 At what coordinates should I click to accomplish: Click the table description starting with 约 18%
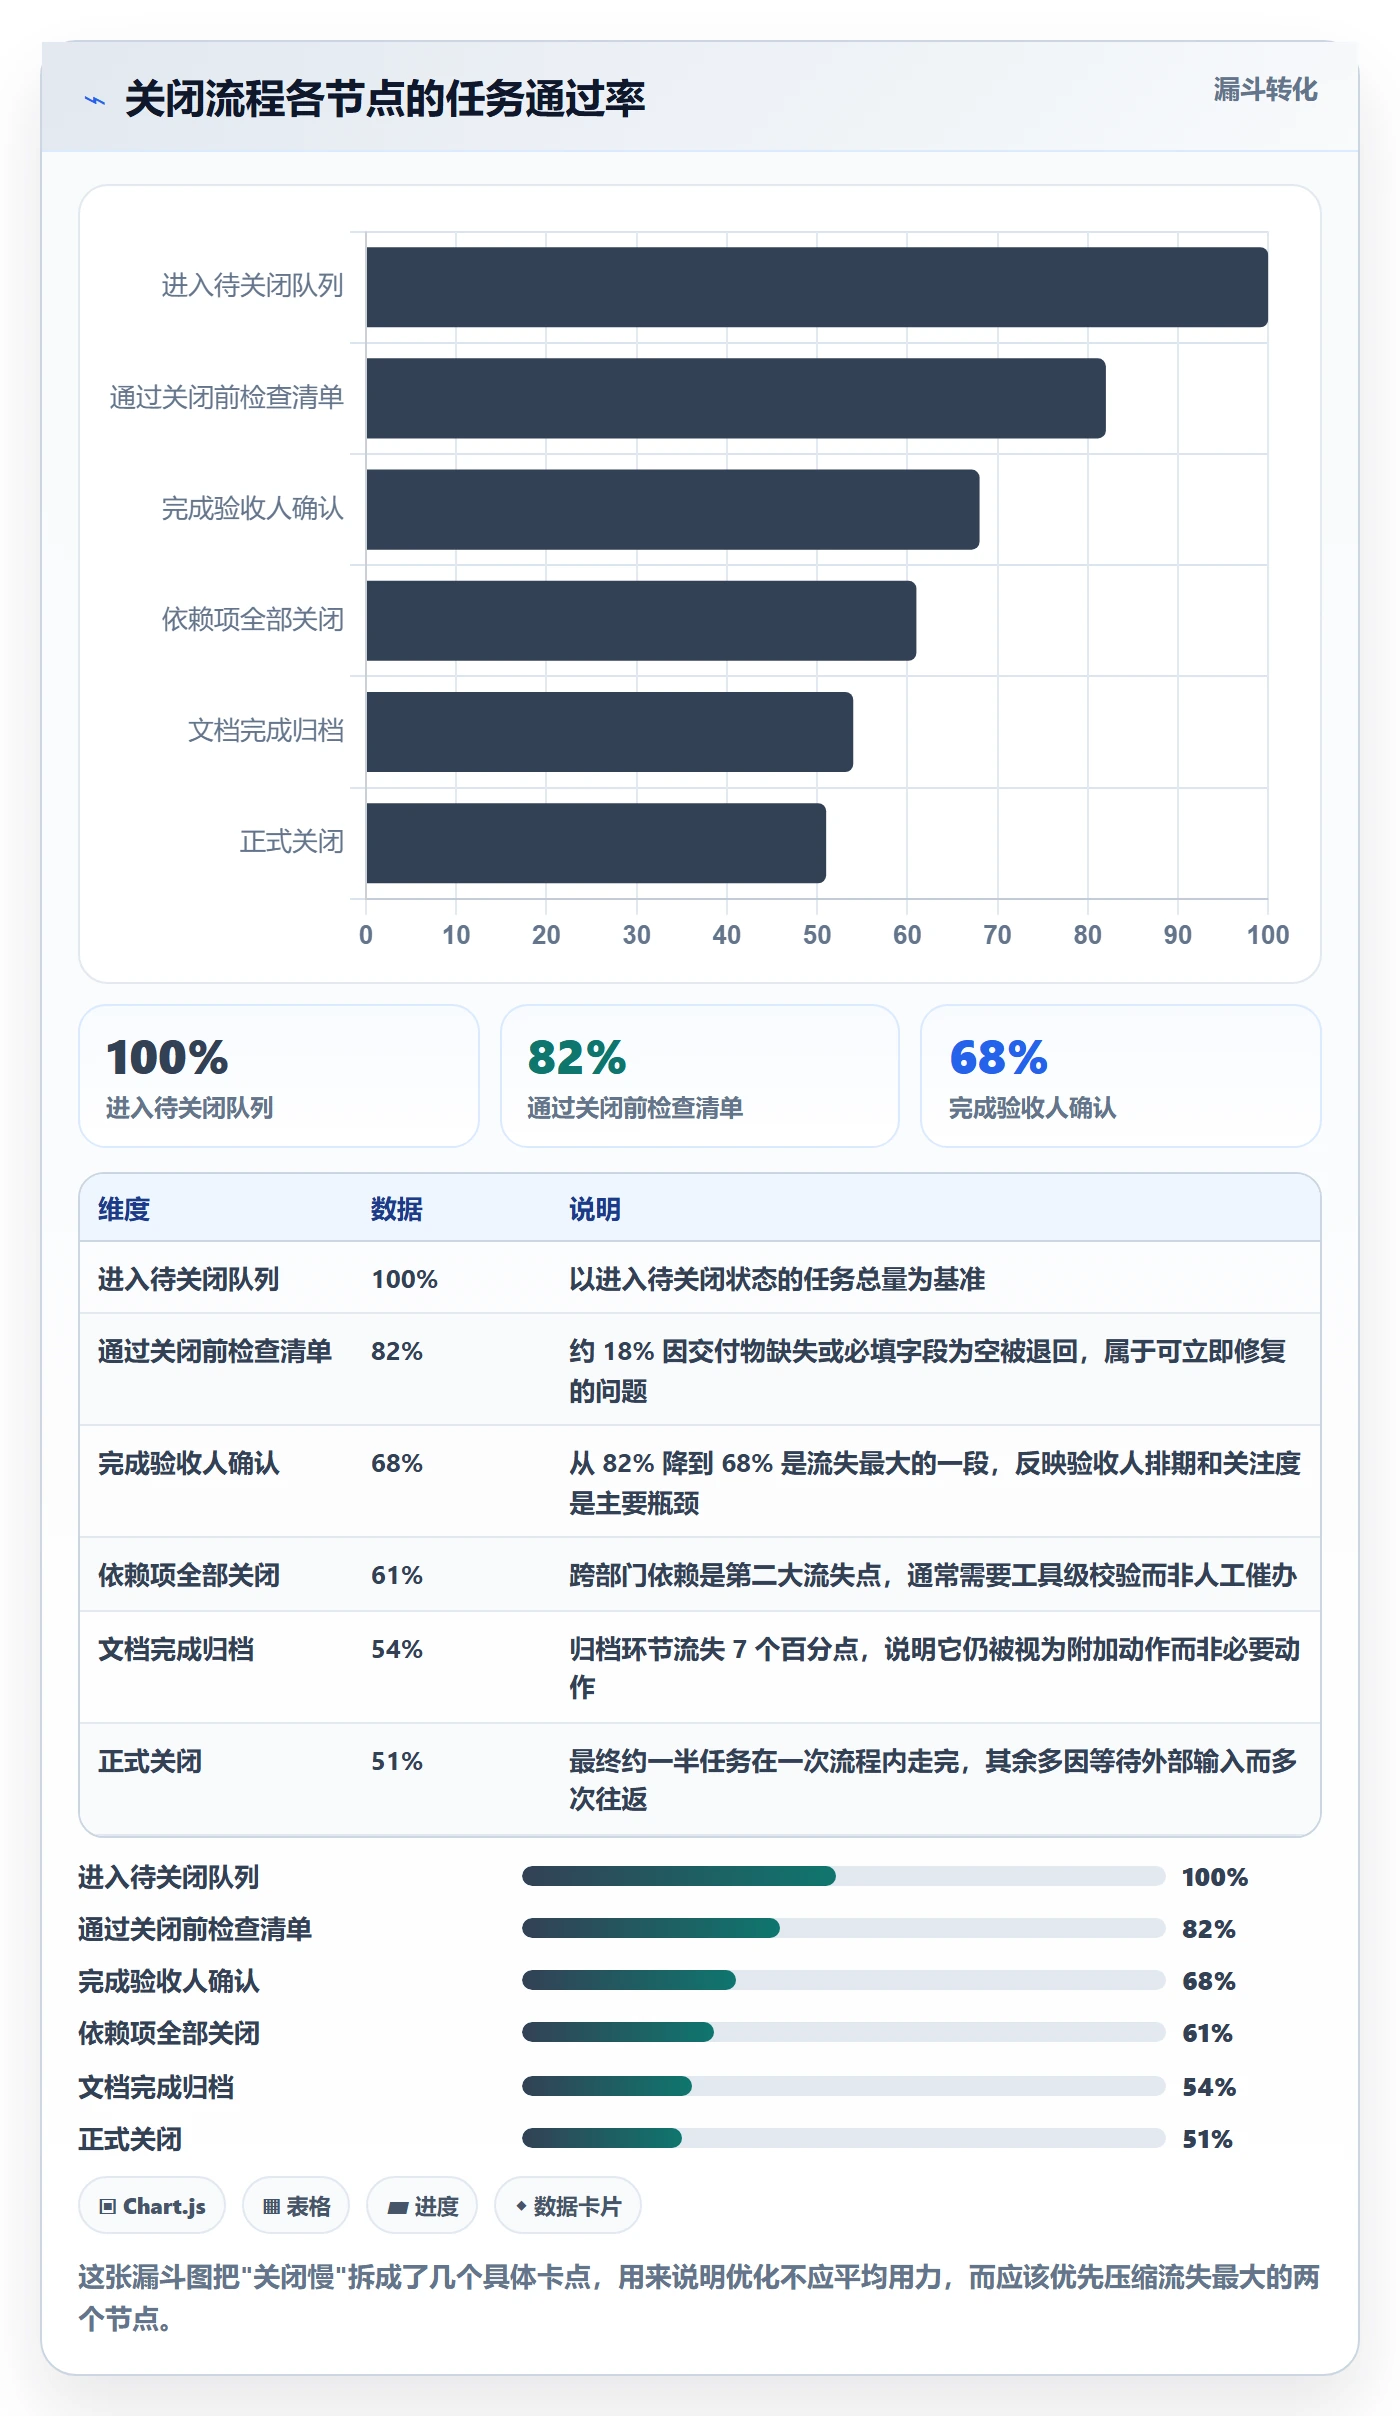(928, 1370)
